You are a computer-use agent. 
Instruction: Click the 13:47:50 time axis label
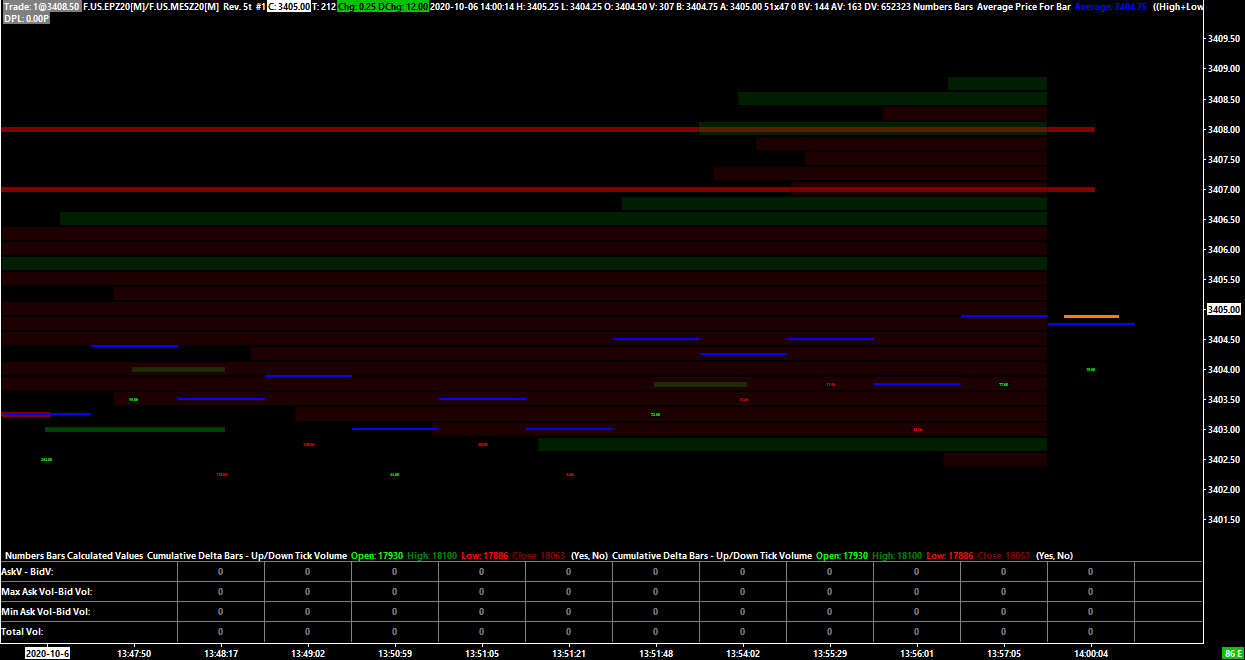click(133, 653)
